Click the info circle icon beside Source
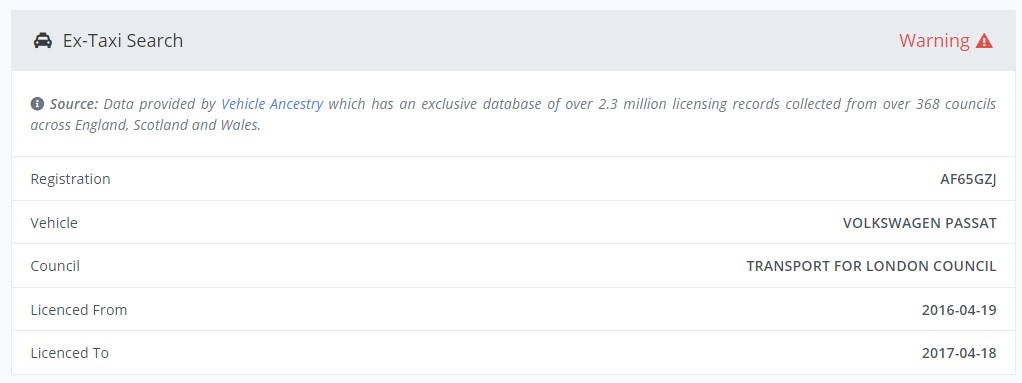Screen dimensions: 1022x383 click(37, 104)
